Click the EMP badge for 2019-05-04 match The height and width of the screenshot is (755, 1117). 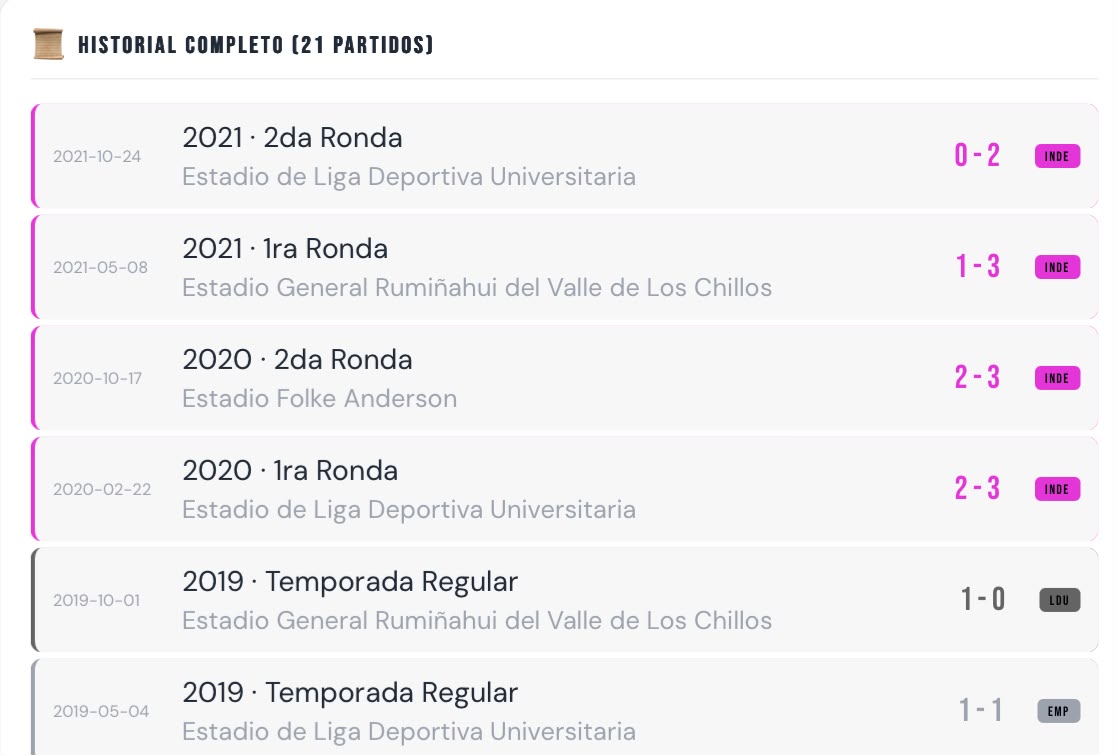(1059, 711)
